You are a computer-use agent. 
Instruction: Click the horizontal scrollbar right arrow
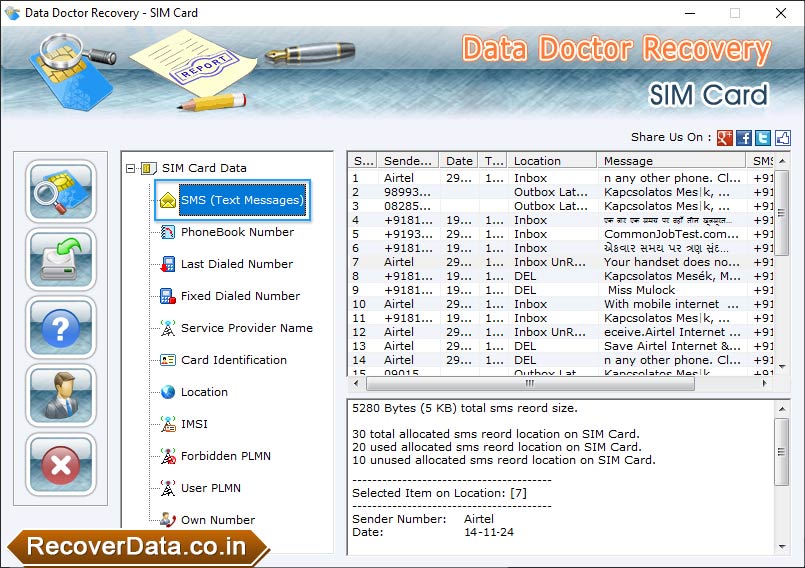(764, 383)
